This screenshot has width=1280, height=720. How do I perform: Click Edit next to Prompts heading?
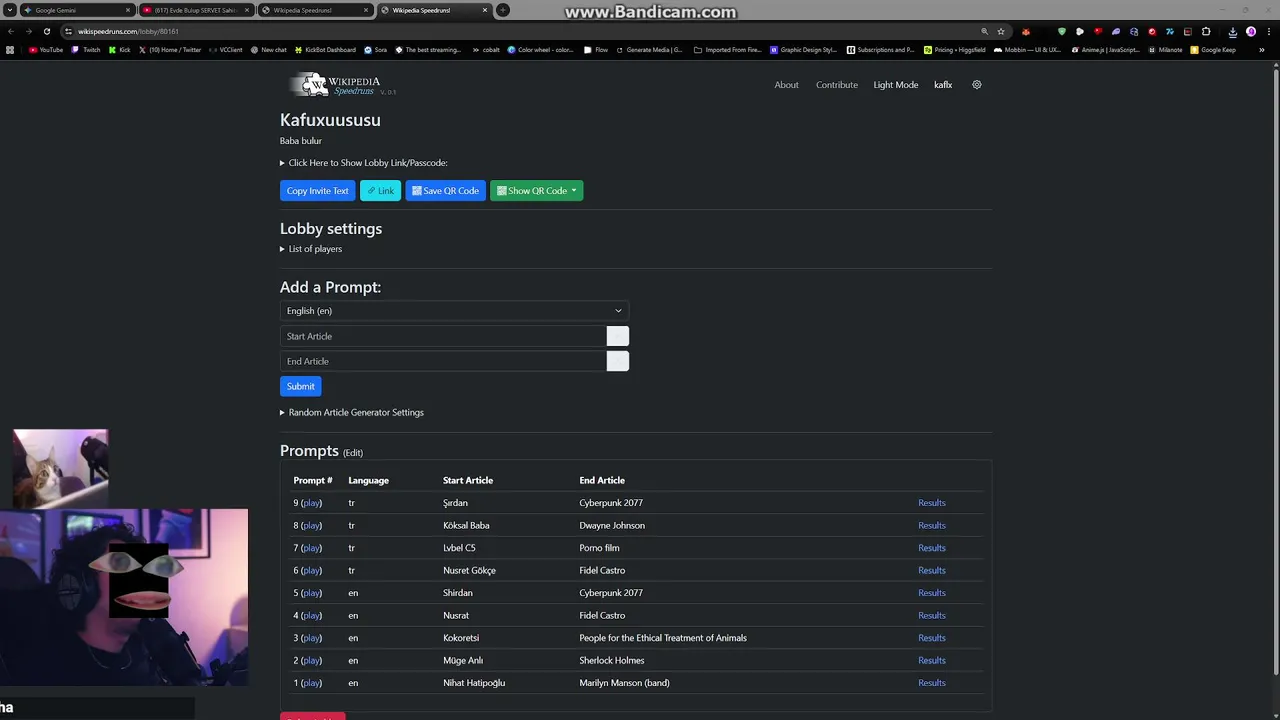coord(353,453)
